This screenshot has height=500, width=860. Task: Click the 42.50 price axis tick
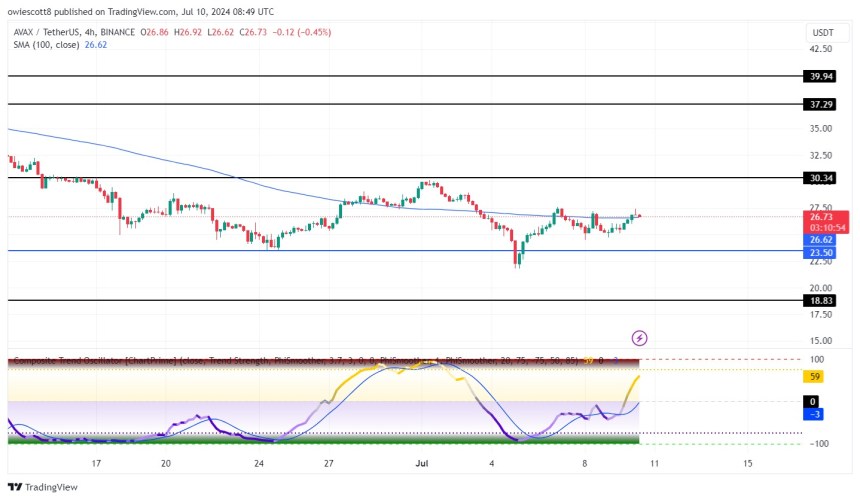pyautogui.click(x=821, y=49)
